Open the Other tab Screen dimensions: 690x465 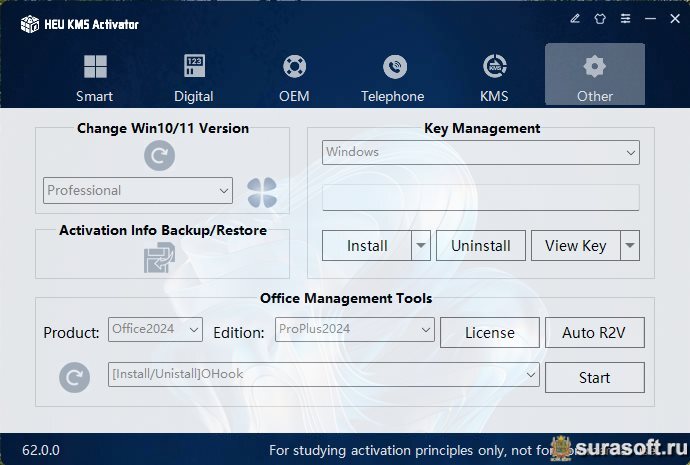[595, 76]
